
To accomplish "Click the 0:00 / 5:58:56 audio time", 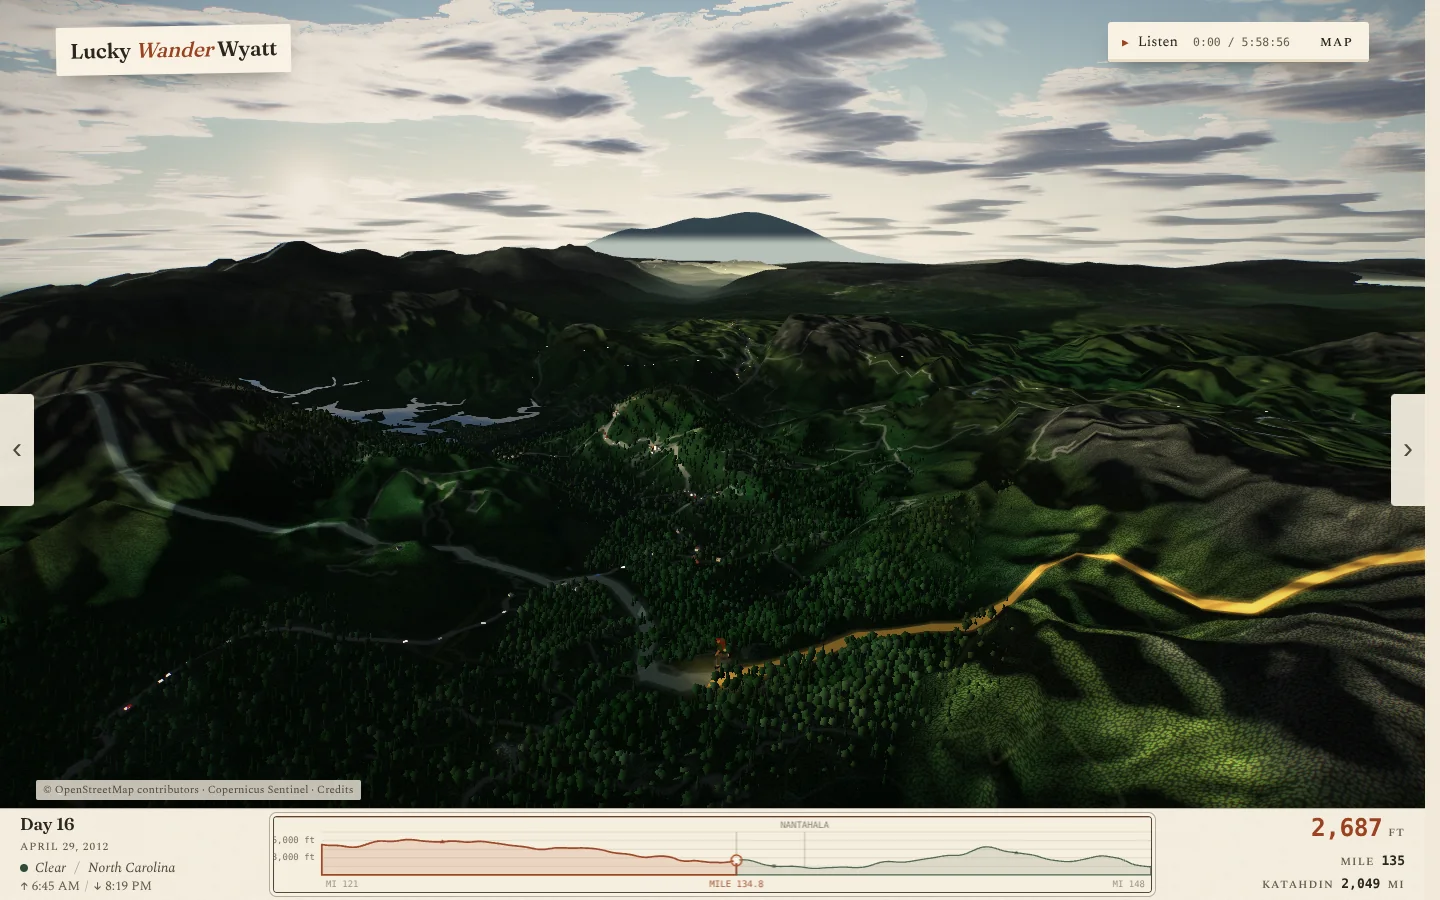I will pos(1241,42).
